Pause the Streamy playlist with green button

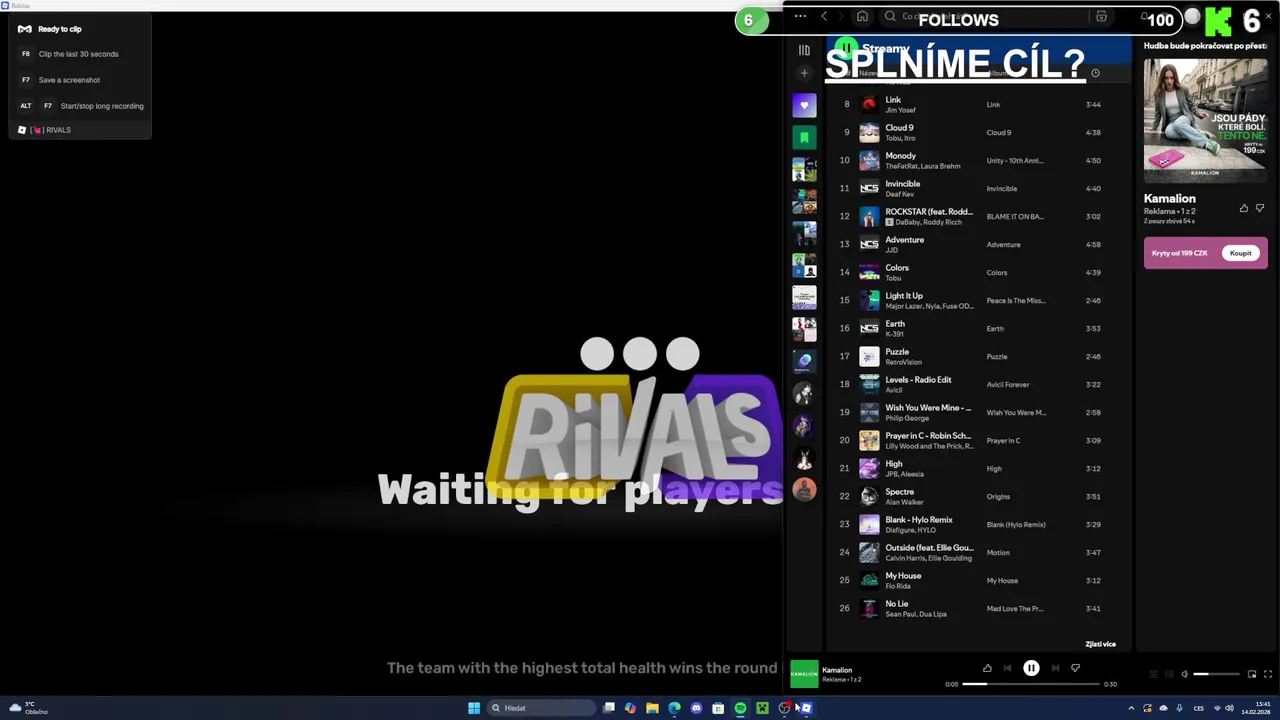847,48
